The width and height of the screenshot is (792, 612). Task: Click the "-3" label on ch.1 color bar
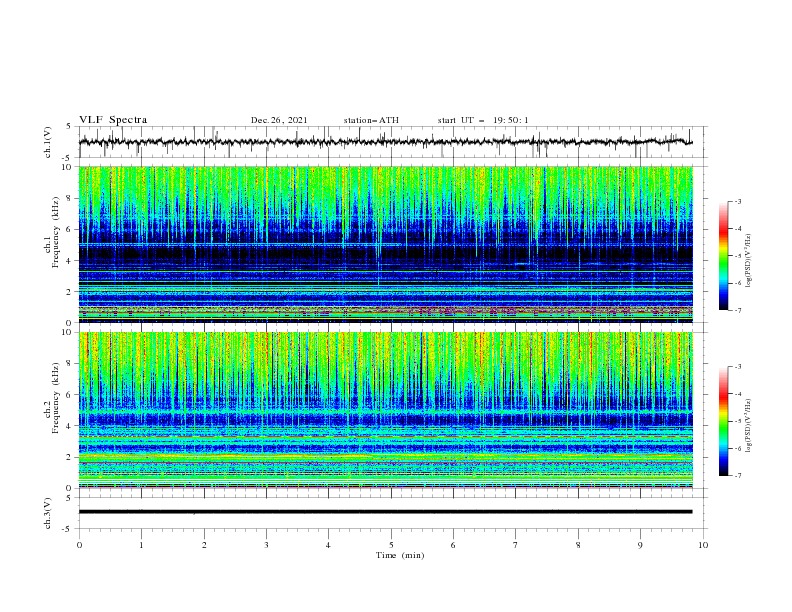pyautogui.click(x=737, y=201)
